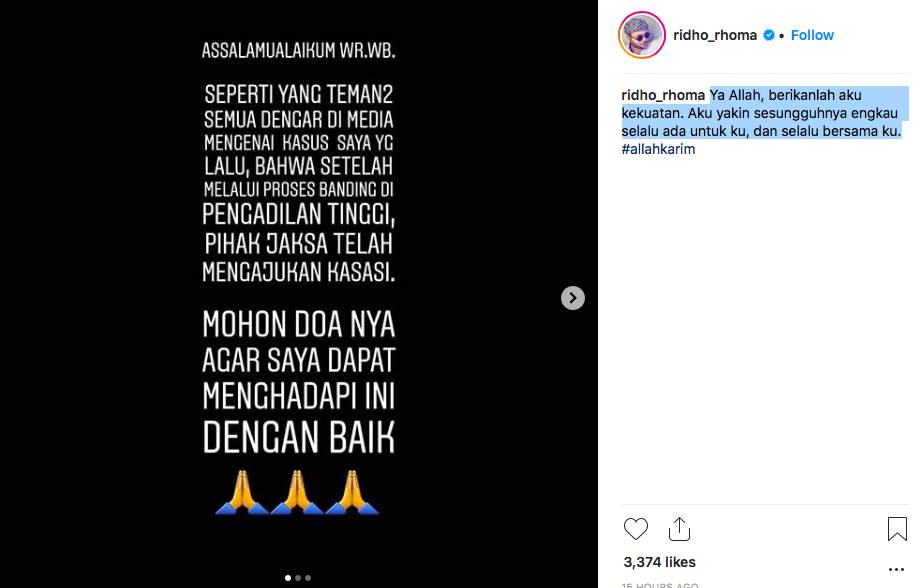
Task: Click the ridho_rhoma username in the header
Action: coord(715,35)
